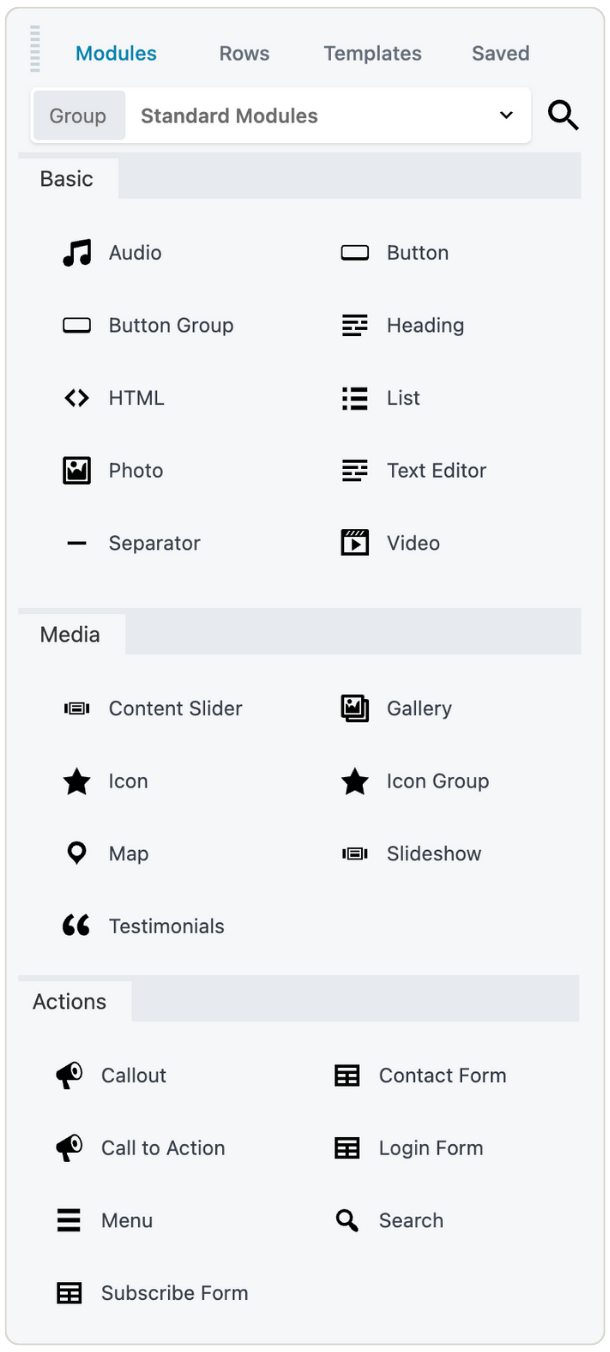Screen dimensions: 610x1352
Task: Open the Group selector
Action: [79, 115]
